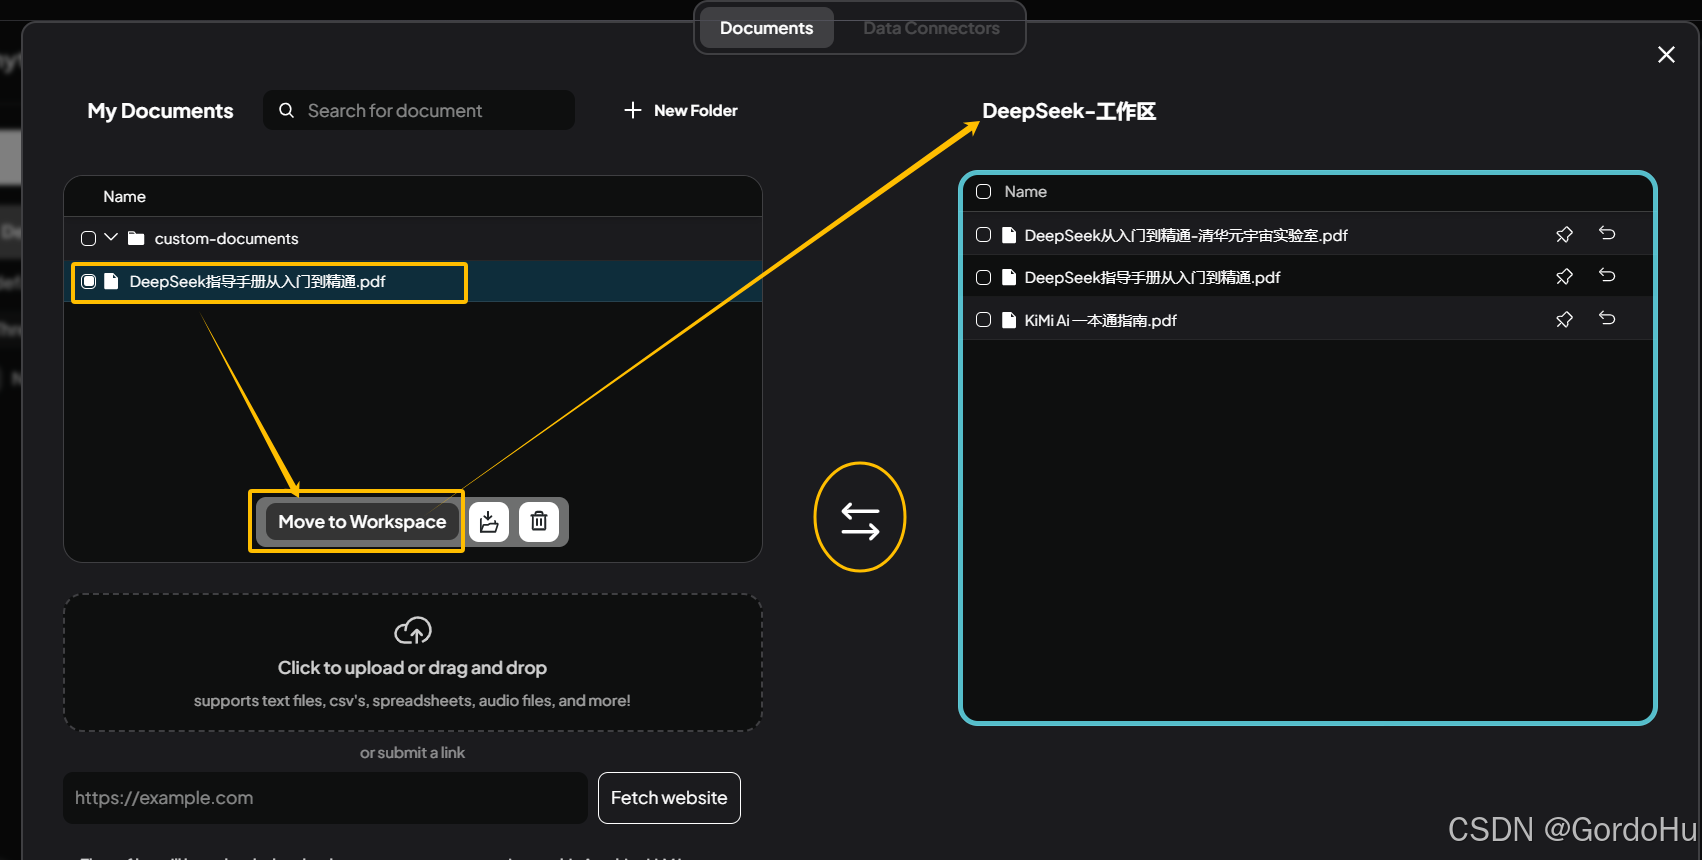Click the cloud upload icon
Image resolution: width=1702 pixels, height=860 pixels.
(x=413, y=630)
